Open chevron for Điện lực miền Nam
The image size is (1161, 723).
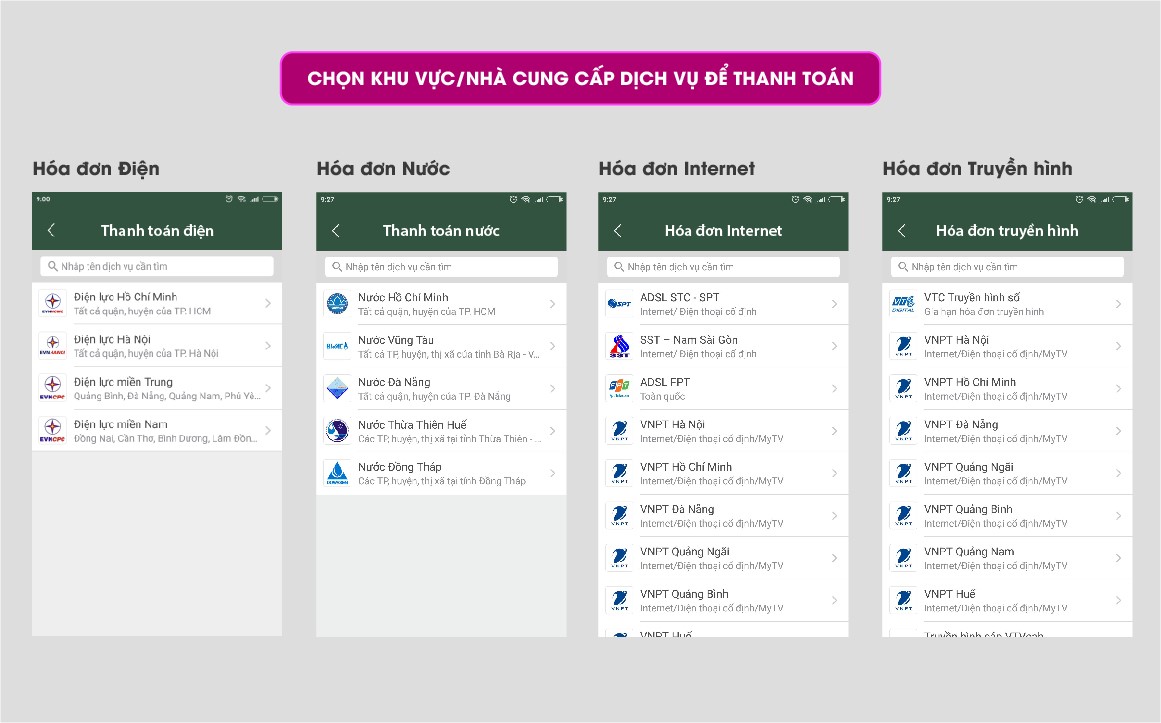(268, 430)
